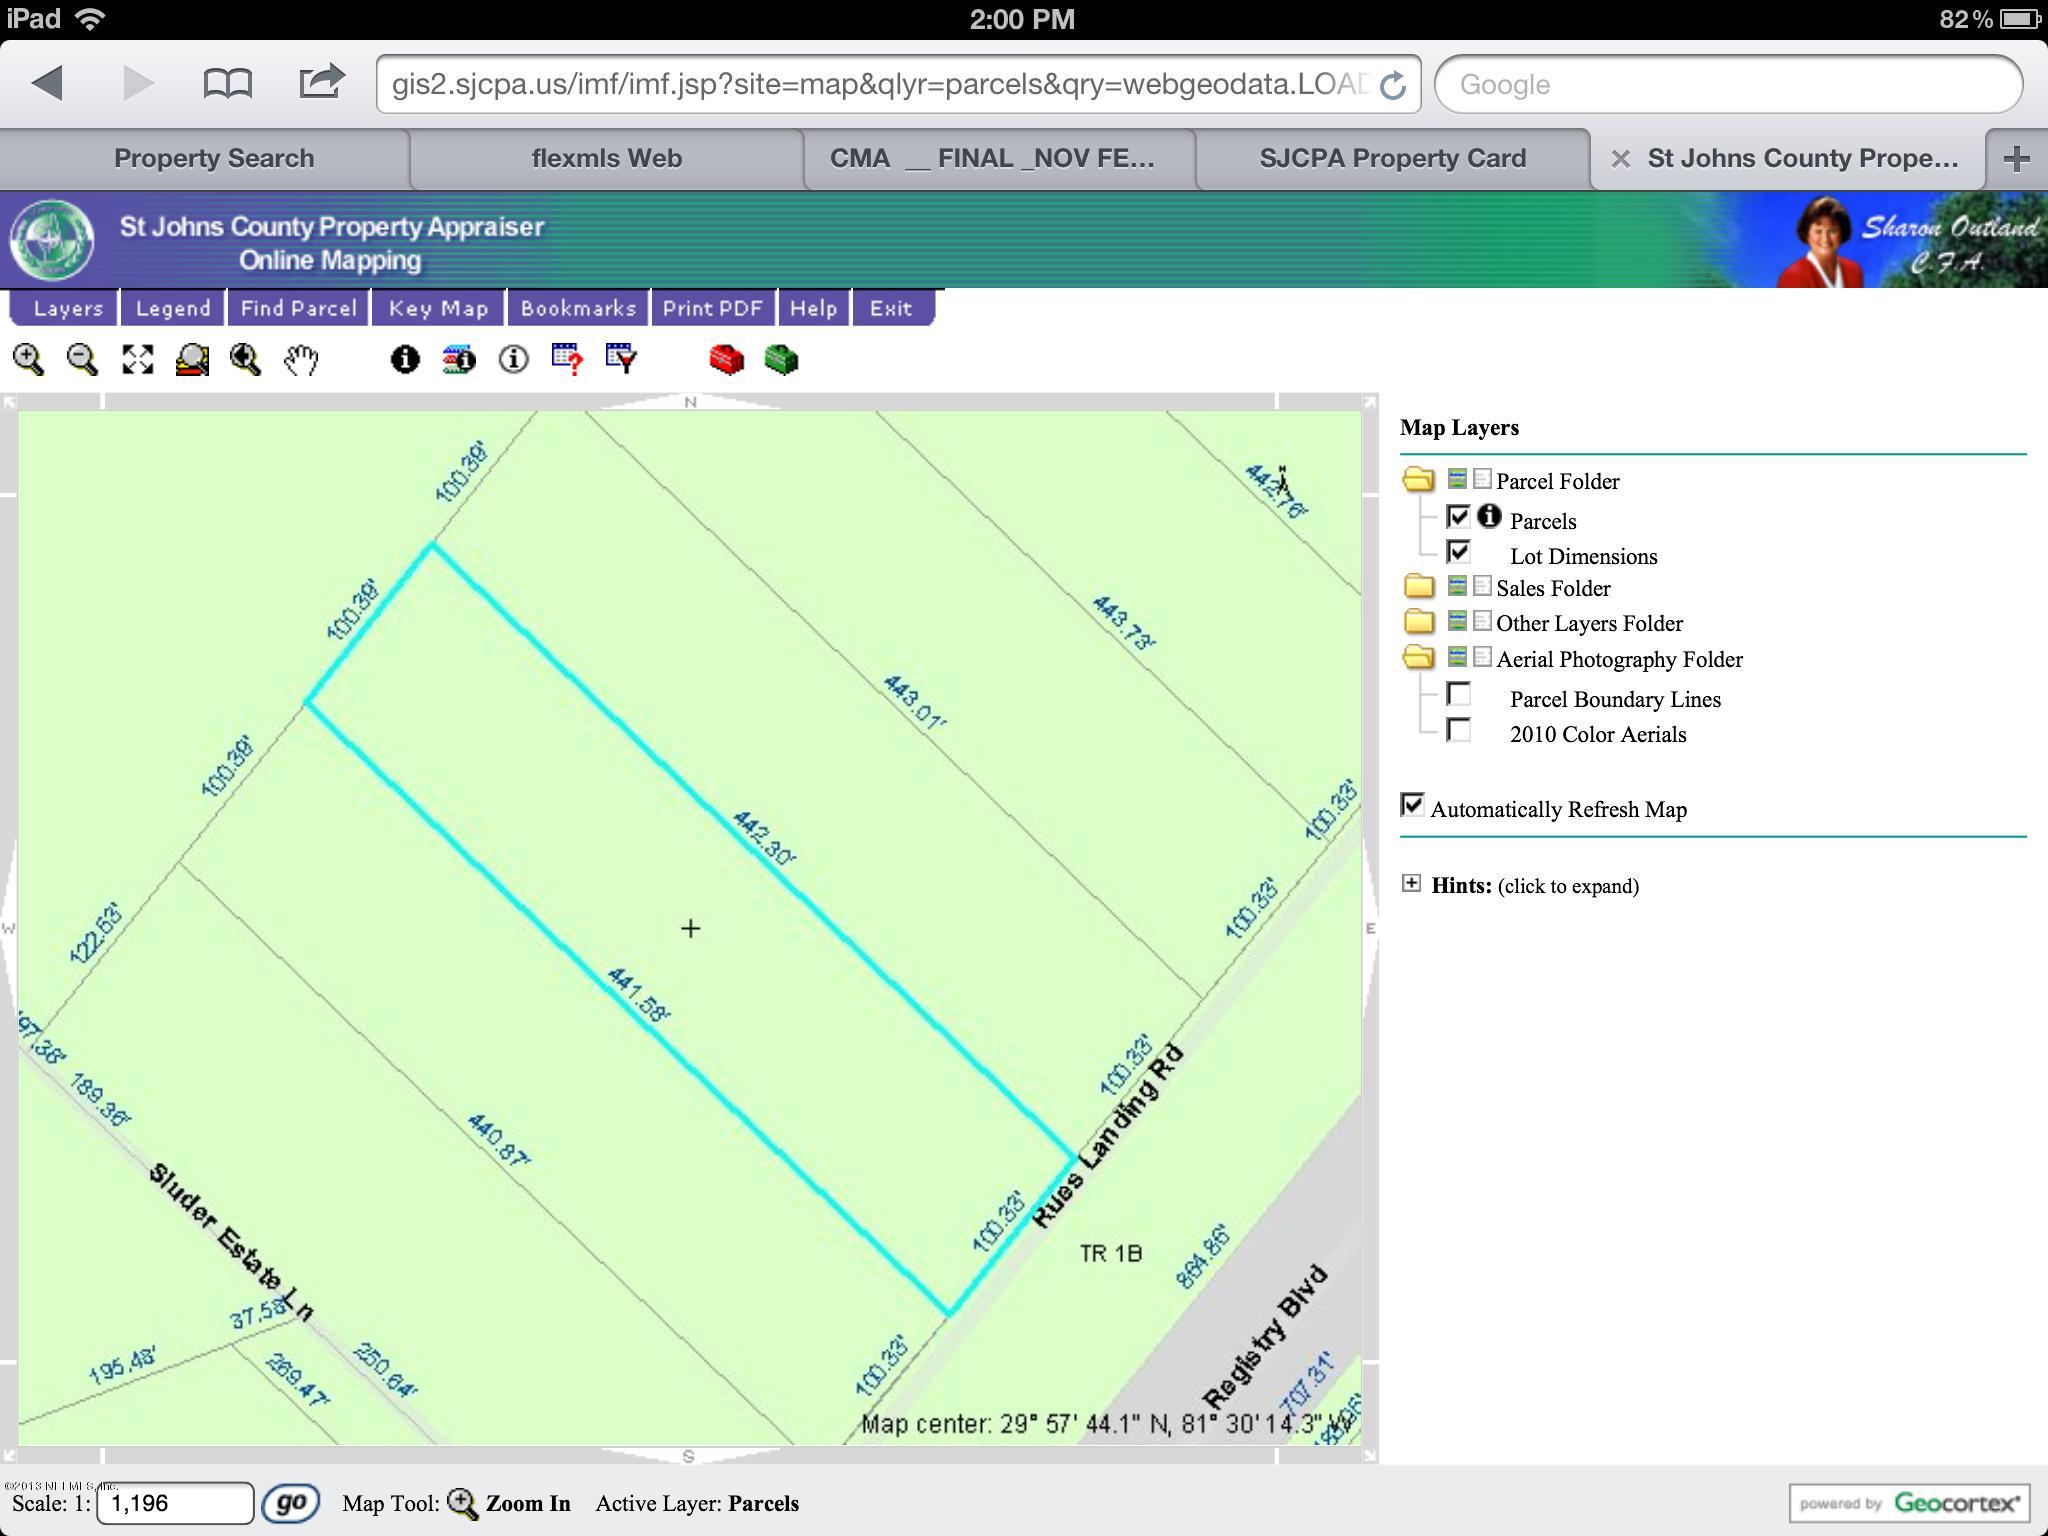2048x1536 pixels.
Task: Click the south pan arrow on map
Action: [x=688, y=1456]
